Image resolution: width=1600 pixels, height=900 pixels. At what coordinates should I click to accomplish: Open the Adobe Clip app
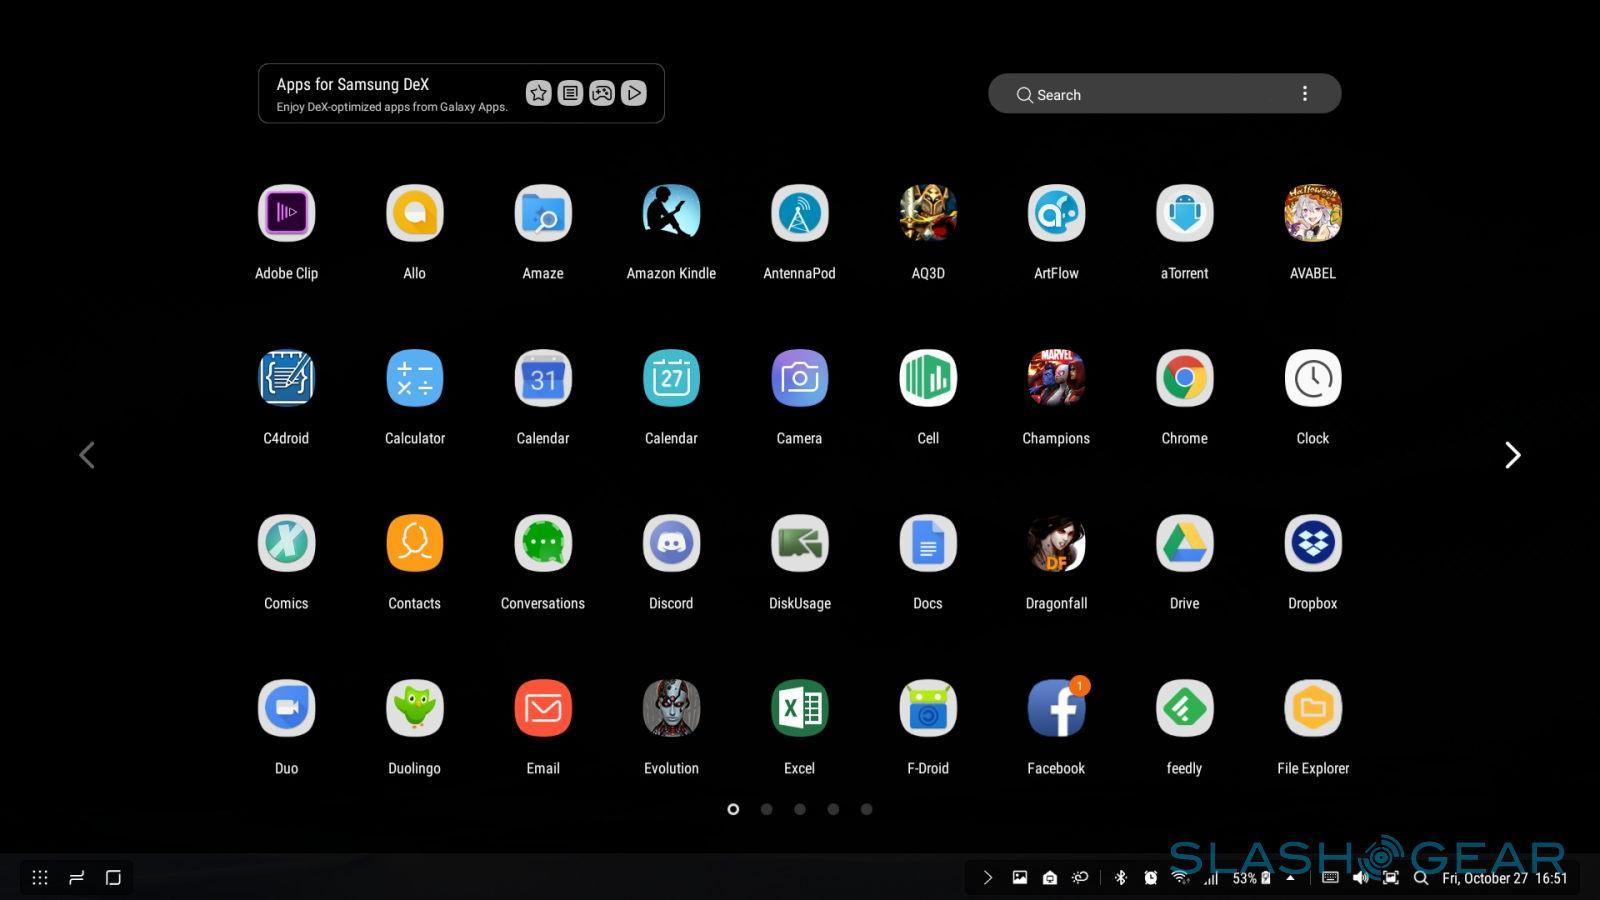tap(286, 214)
